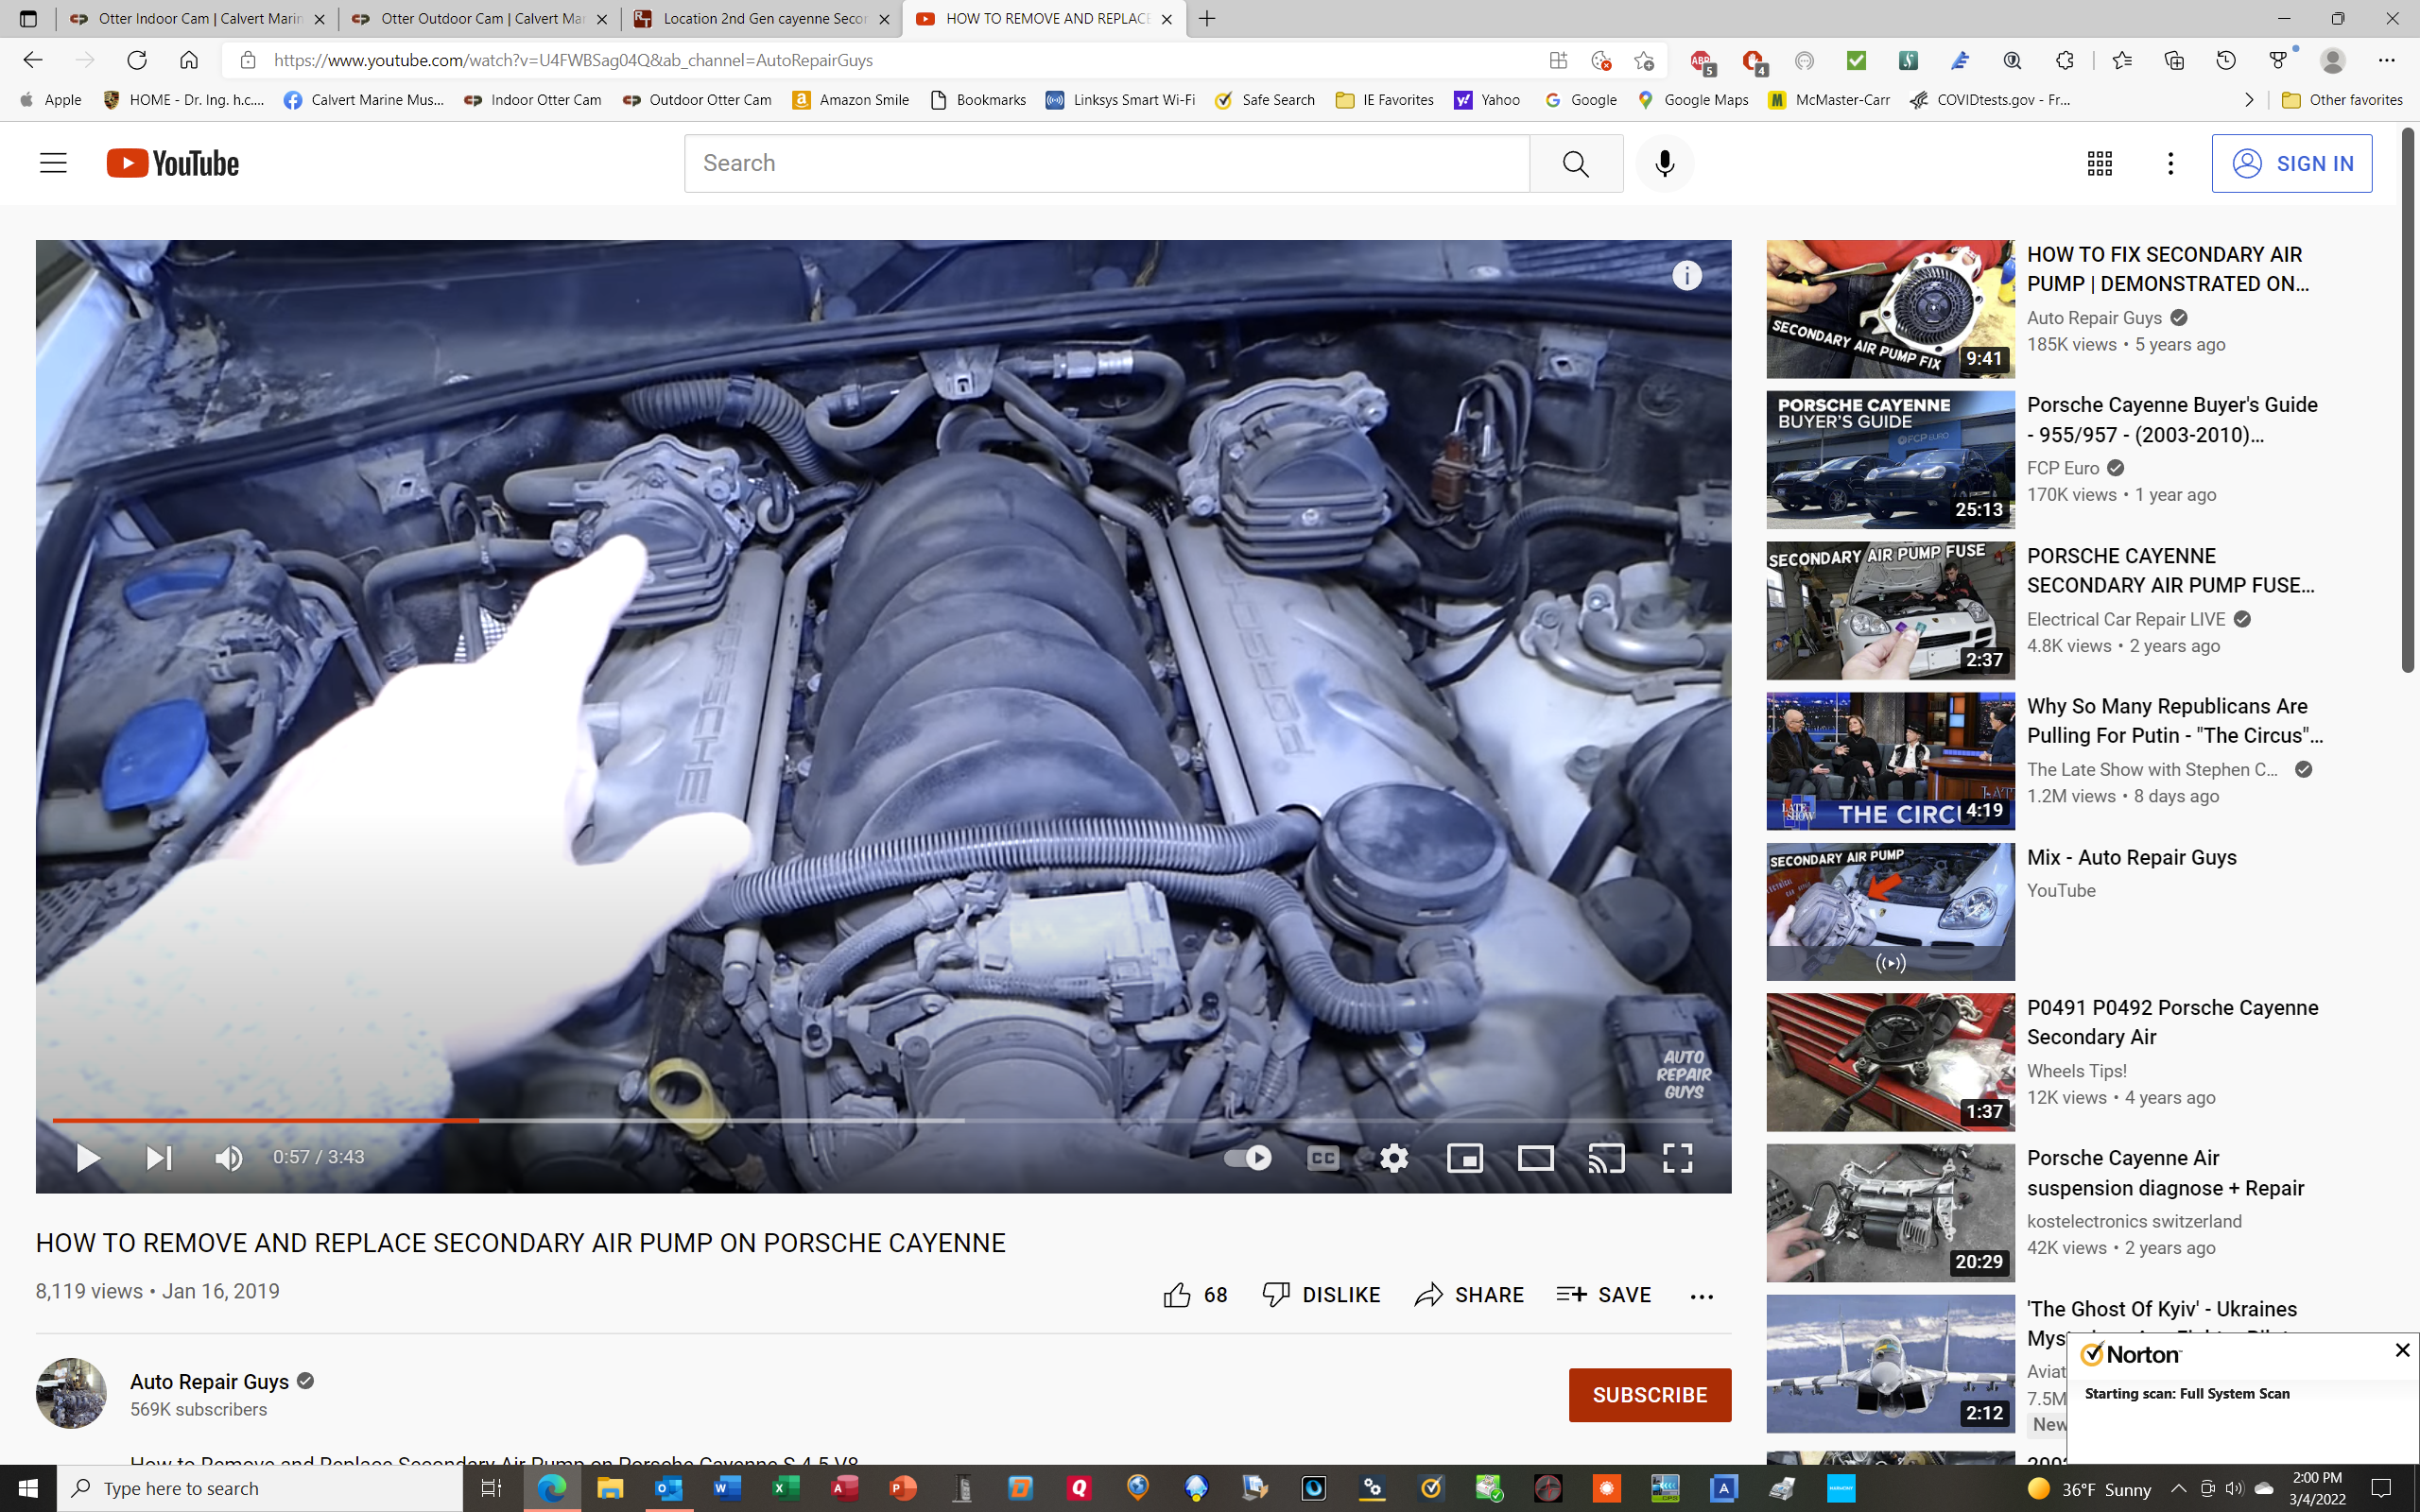Mute the video volume
Viewport: 2420px width, 1512px height.
coord(229,1157)
